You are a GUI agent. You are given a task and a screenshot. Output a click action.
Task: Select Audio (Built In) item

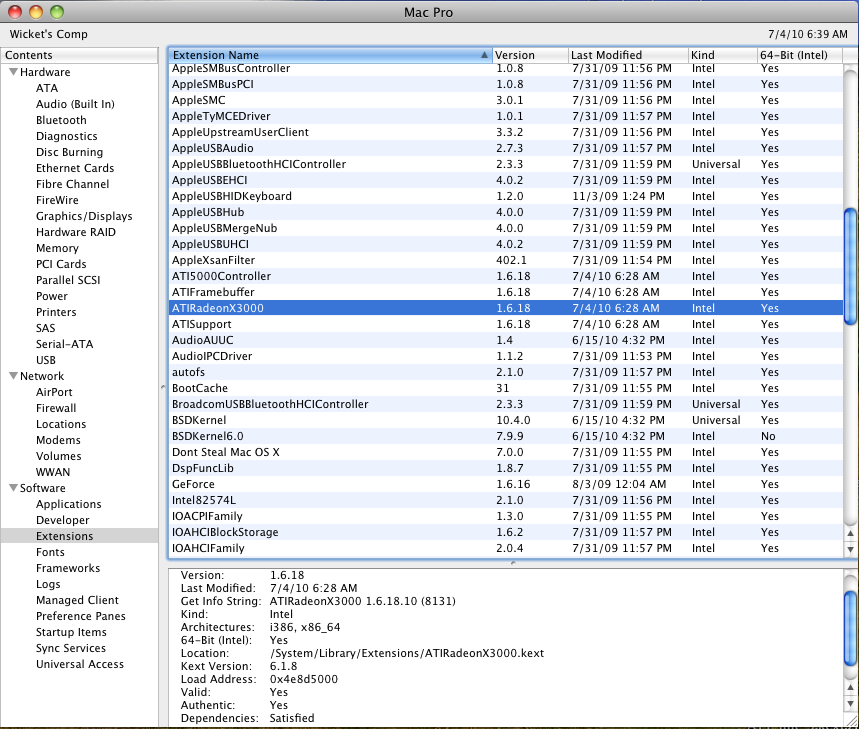(x=75, y=104)
